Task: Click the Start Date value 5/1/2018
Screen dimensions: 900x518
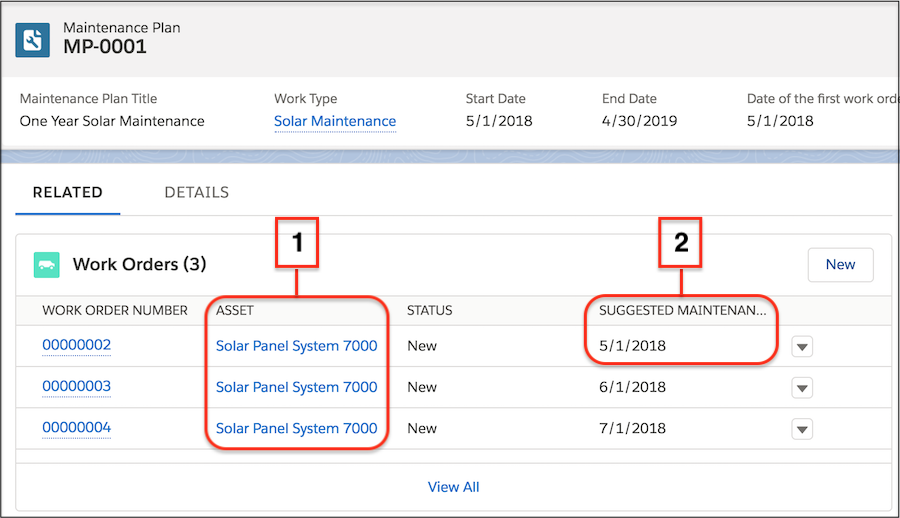Action: [499, 121]
